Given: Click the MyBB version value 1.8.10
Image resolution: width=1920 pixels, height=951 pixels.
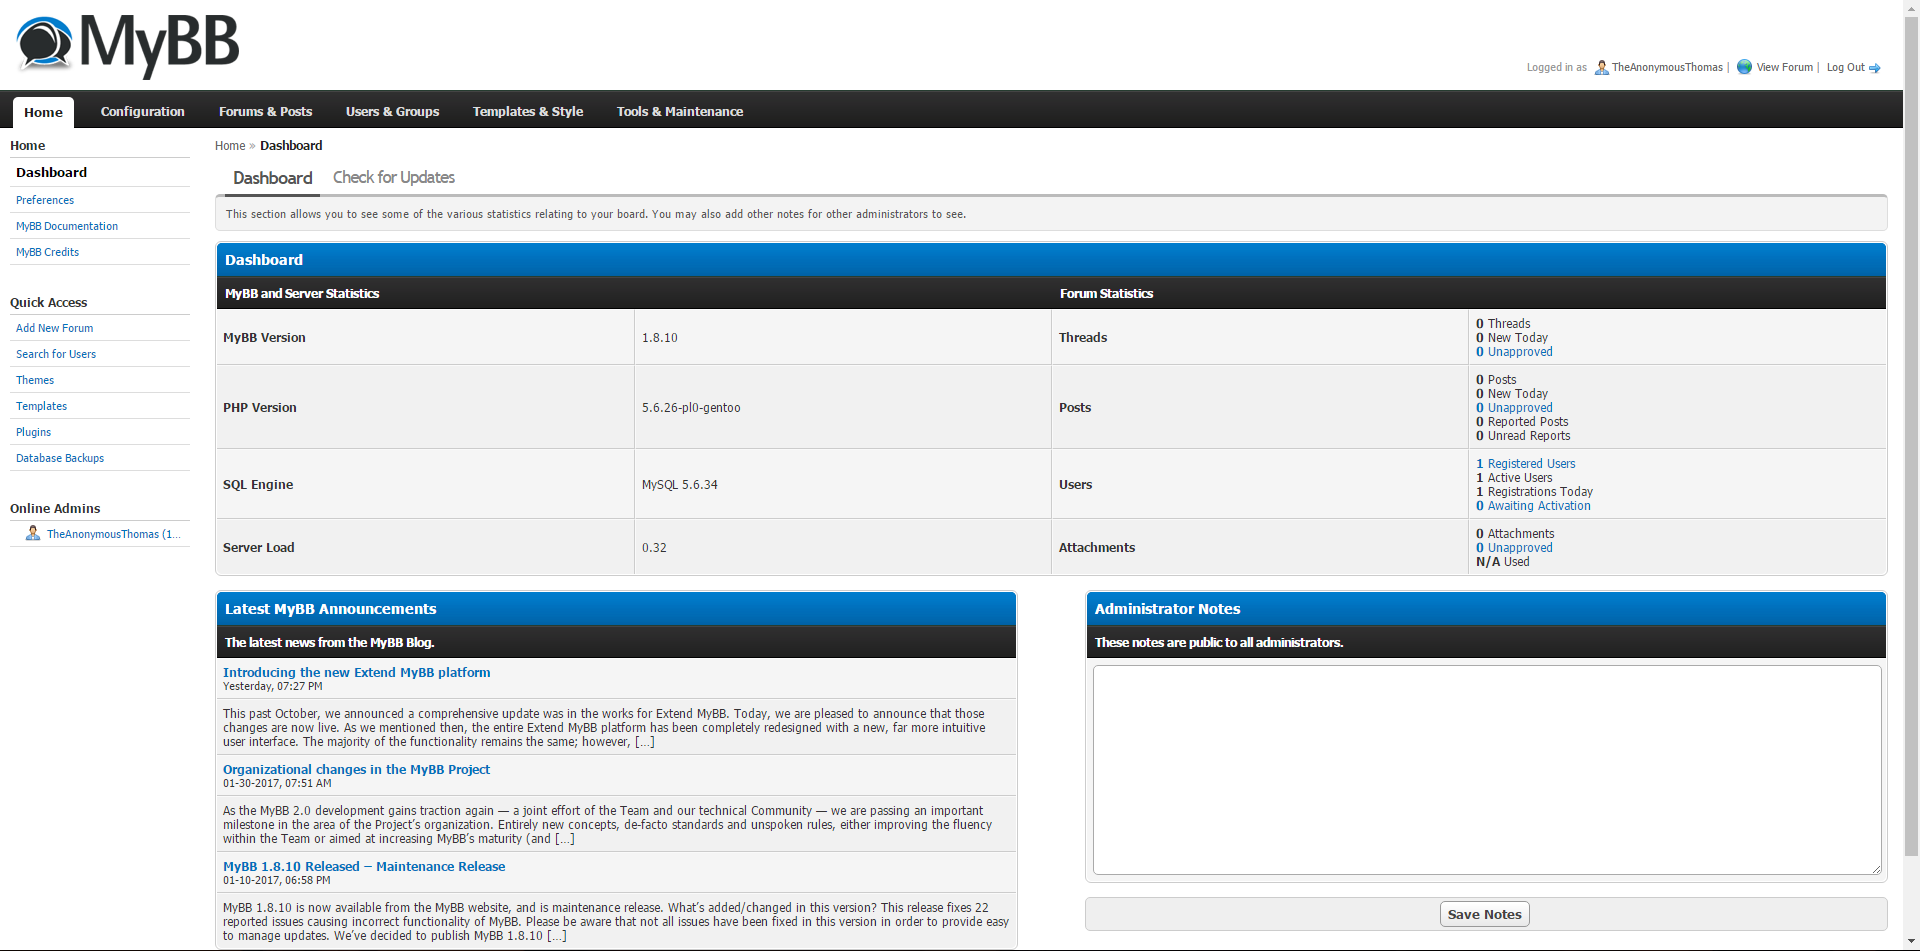Looking at the screenshot, I should (660, 338).
